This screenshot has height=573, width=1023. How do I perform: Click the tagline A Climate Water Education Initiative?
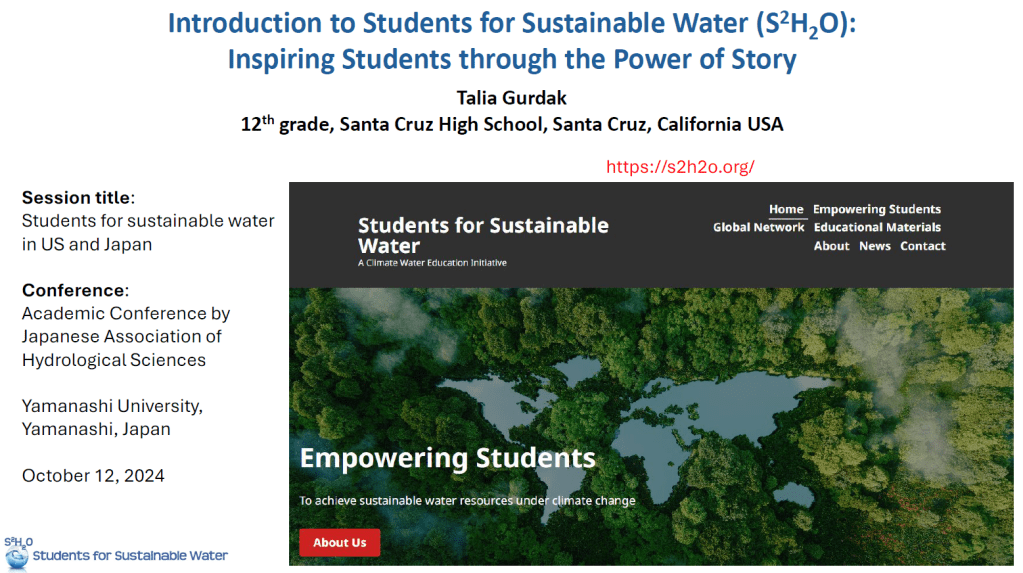point(432,263)
